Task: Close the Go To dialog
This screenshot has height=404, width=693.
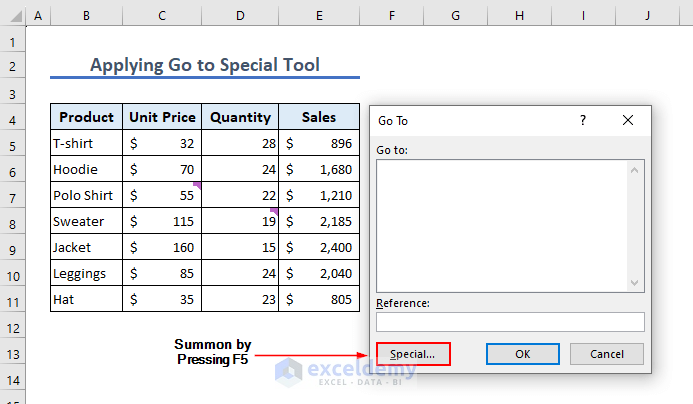Action: (x=628, y=120)
